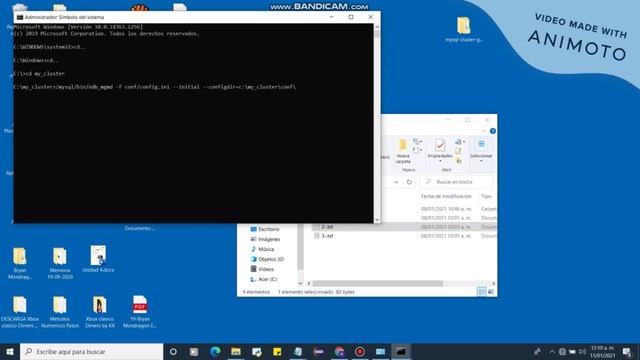Click Explorer horizontal scrollbar thumb
Viewport: 640px width, 360px height.
point(378,283)
